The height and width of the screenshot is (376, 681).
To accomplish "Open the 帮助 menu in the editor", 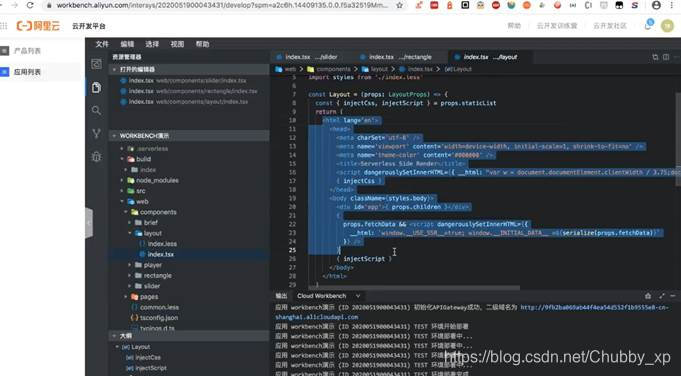I will pyautogui.click(x=202, y=44).
